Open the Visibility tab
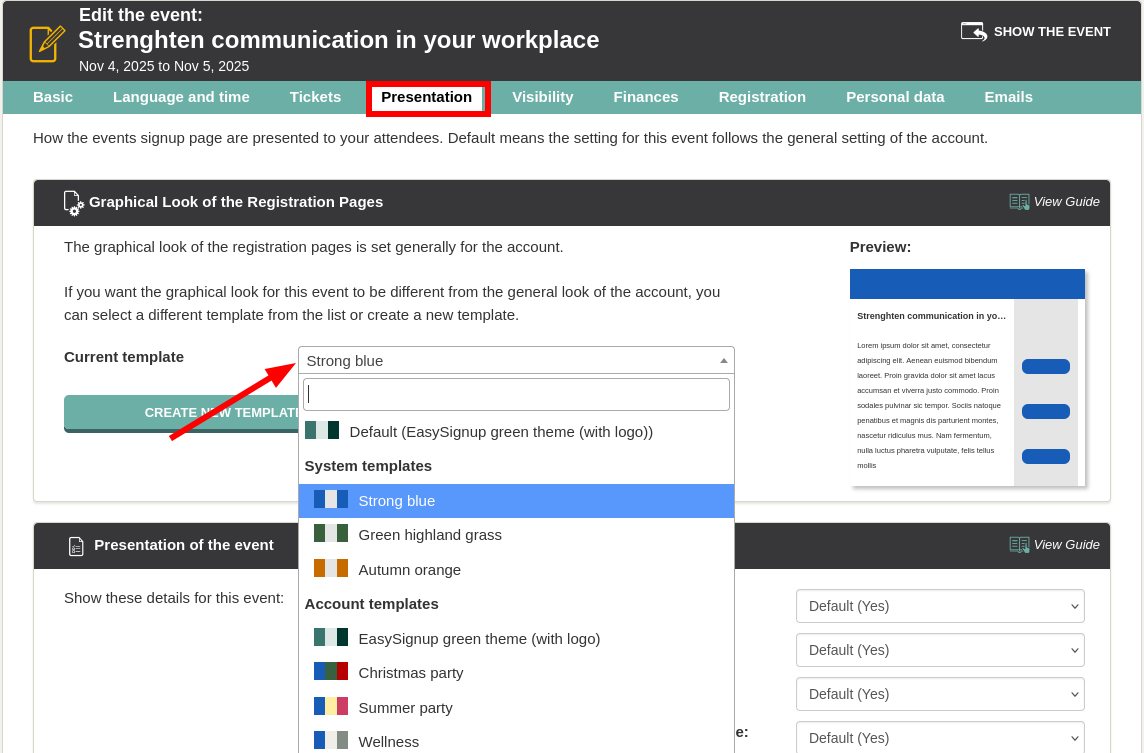The image size is (1144, 753). [542, 97]
